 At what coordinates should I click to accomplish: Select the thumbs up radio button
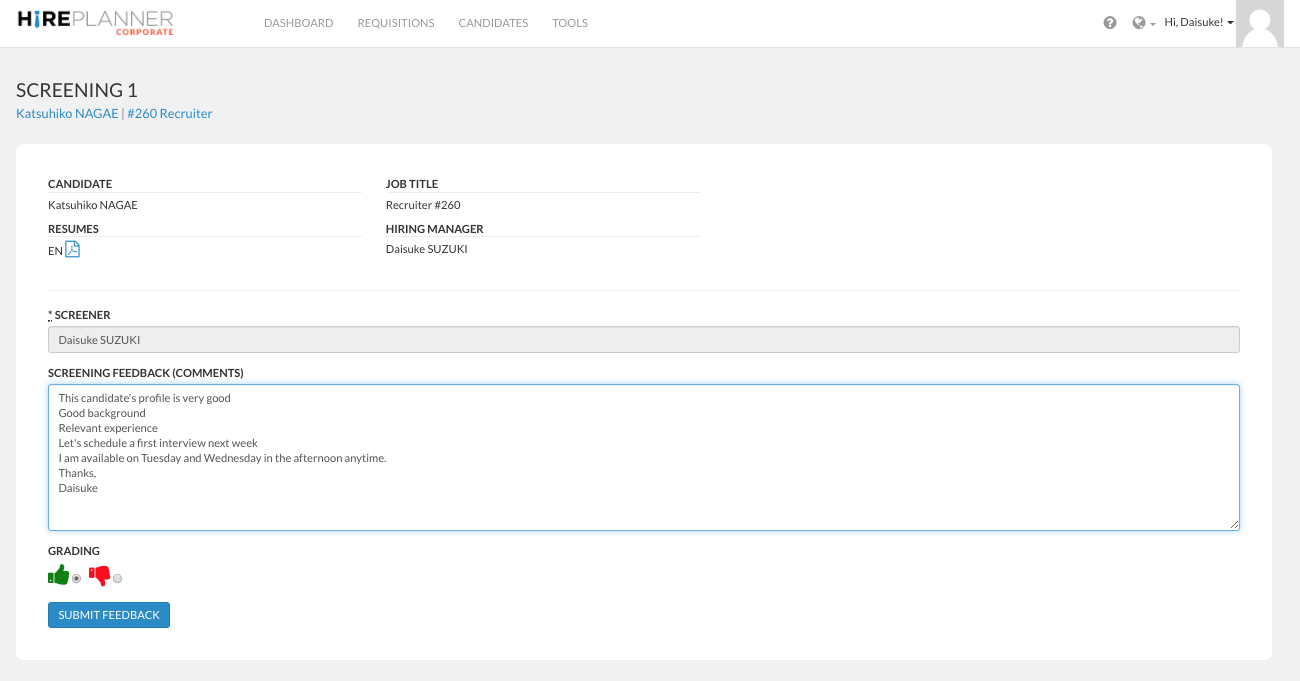pos(77,579)
